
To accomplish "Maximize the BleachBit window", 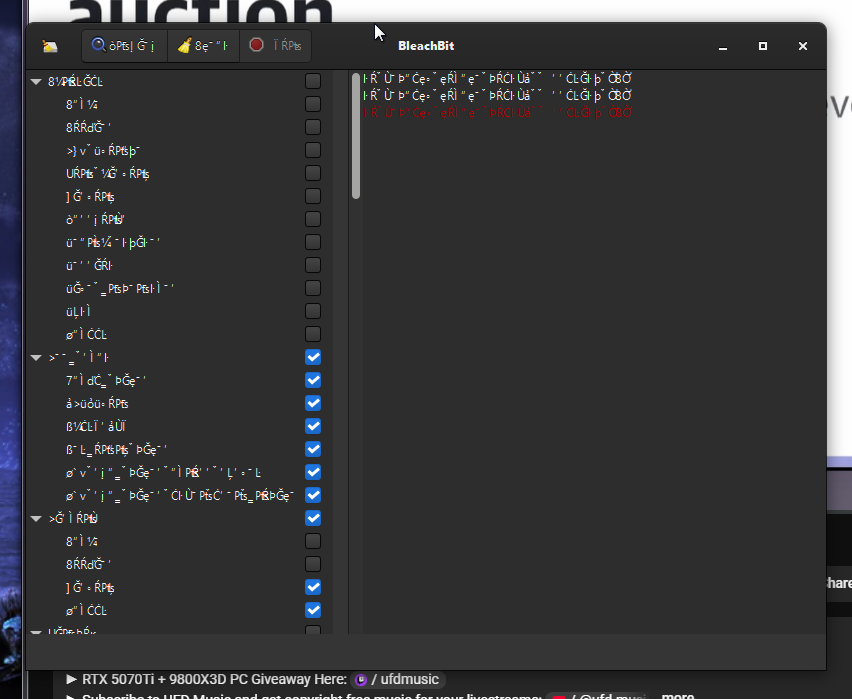I will (x=763, y=46).
